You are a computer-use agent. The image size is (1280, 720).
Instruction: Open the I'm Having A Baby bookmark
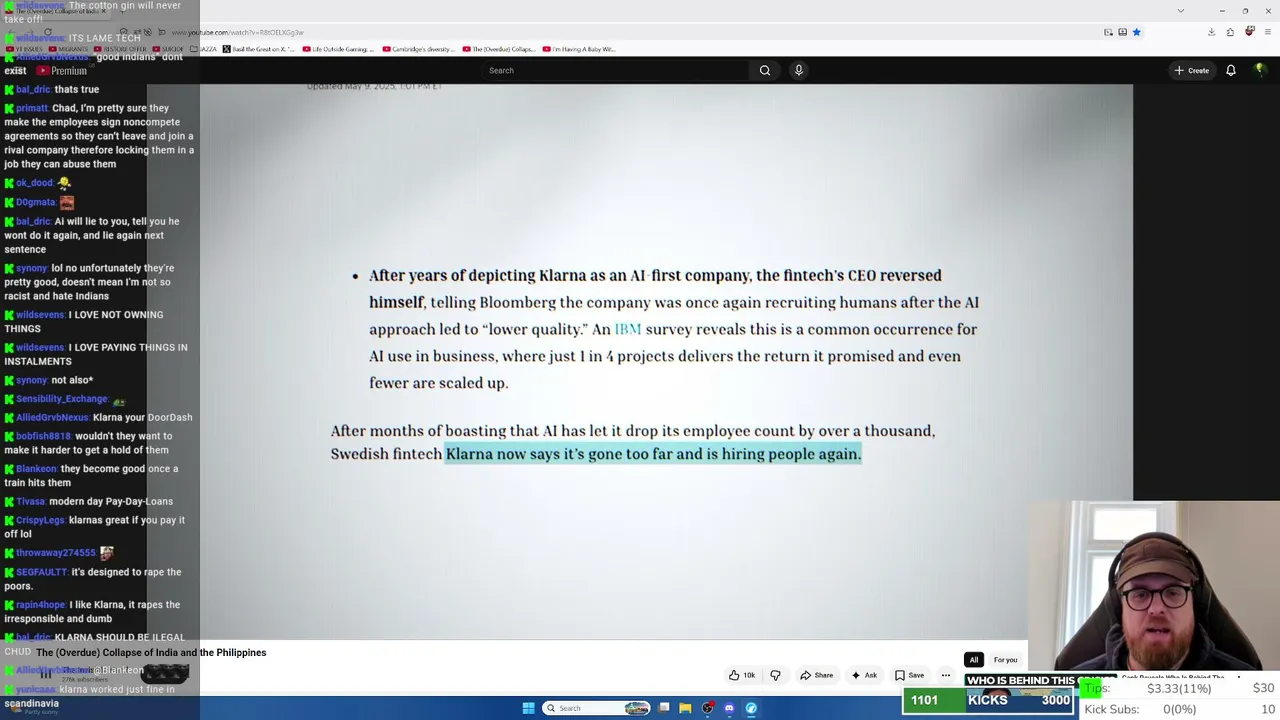click(x=579, y=49)
